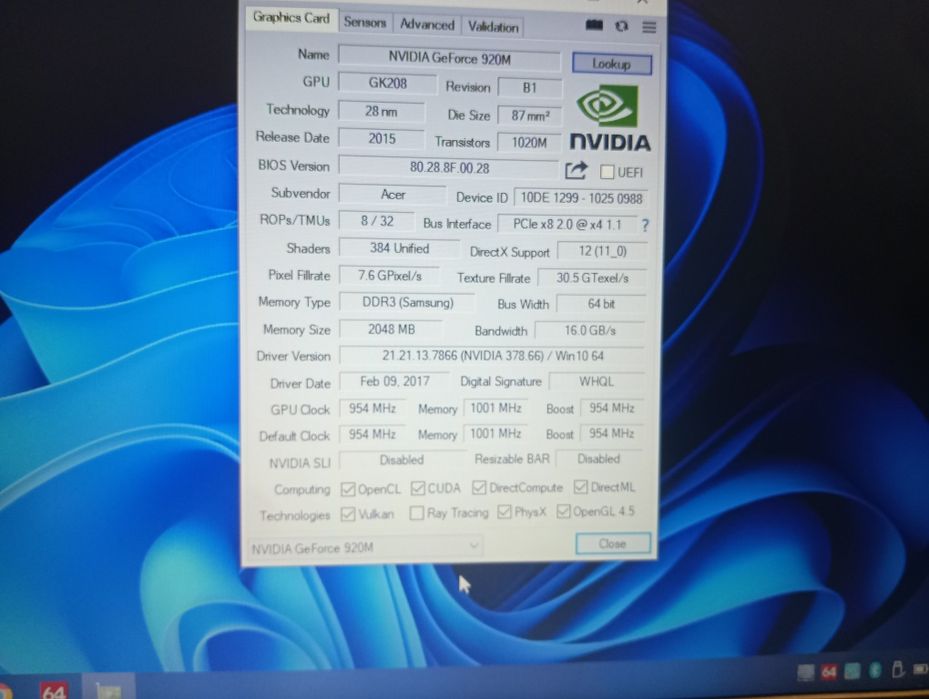Click the Memory Type value DDR3 (Samsung)
Viewport: 929px width, 699px height.
pos(407,302)
